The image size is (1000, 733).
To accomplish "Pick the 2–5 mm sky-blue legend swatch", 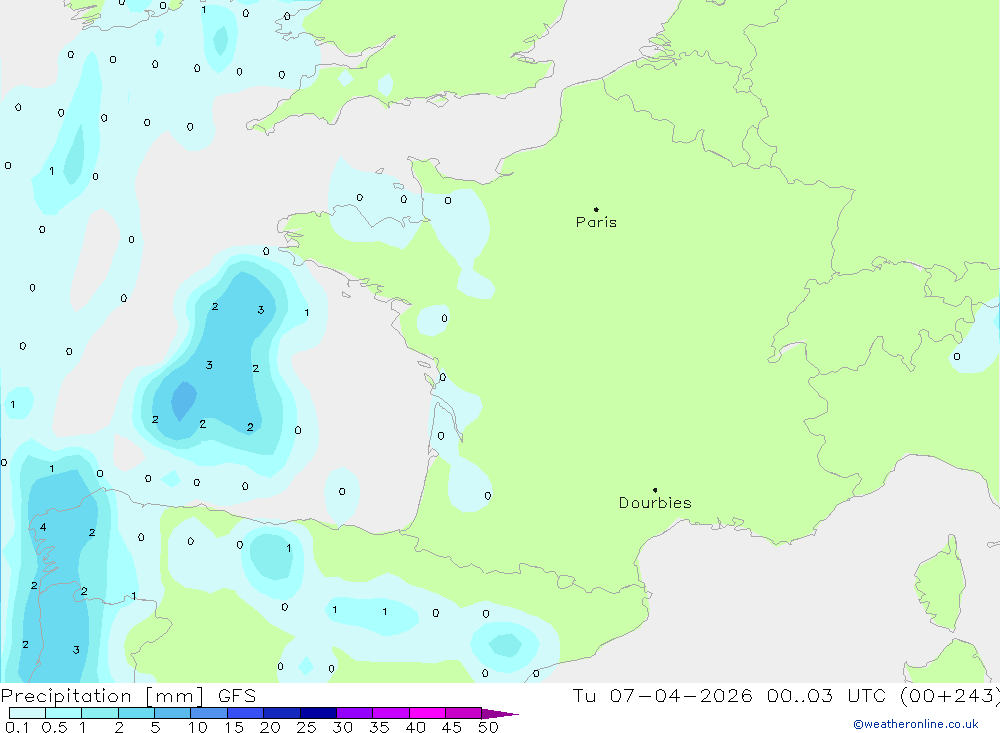I will (136, 713).
